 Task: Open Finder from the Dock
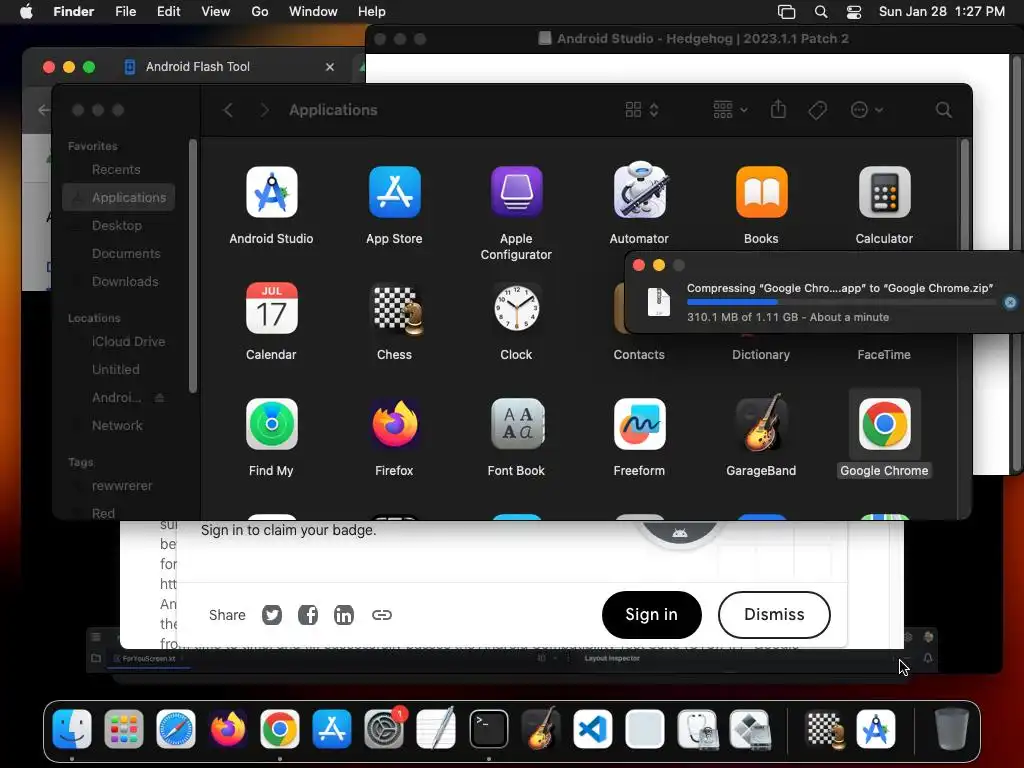point(72,729)
